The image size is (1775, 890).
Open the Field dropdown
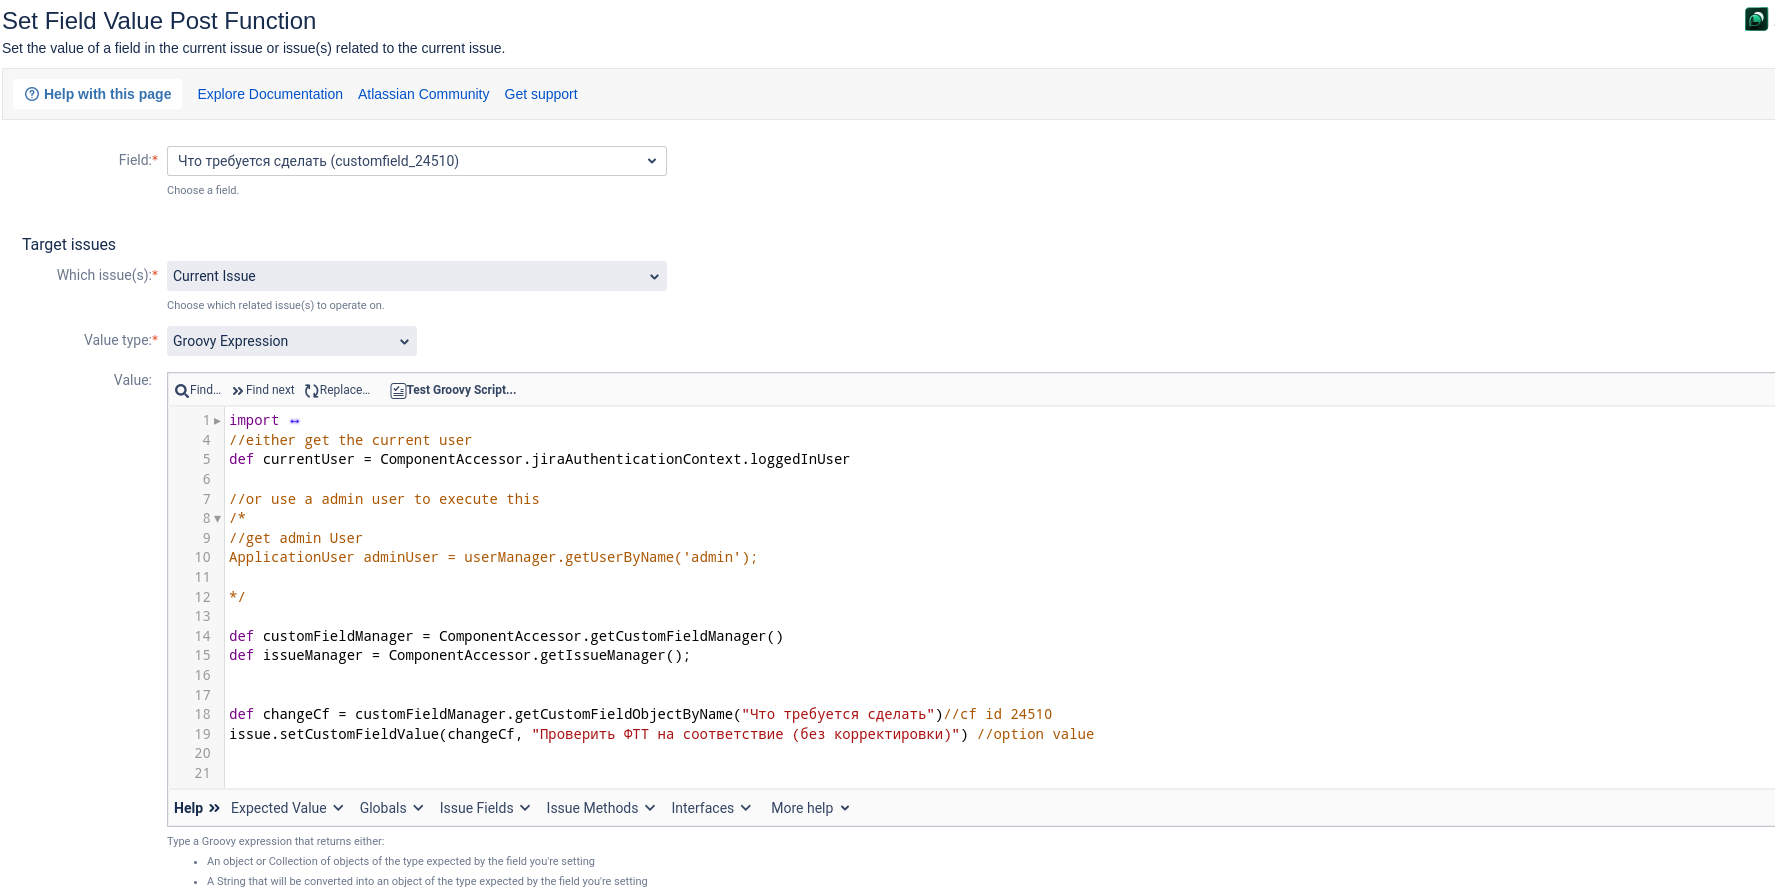(x=416, y=161)
